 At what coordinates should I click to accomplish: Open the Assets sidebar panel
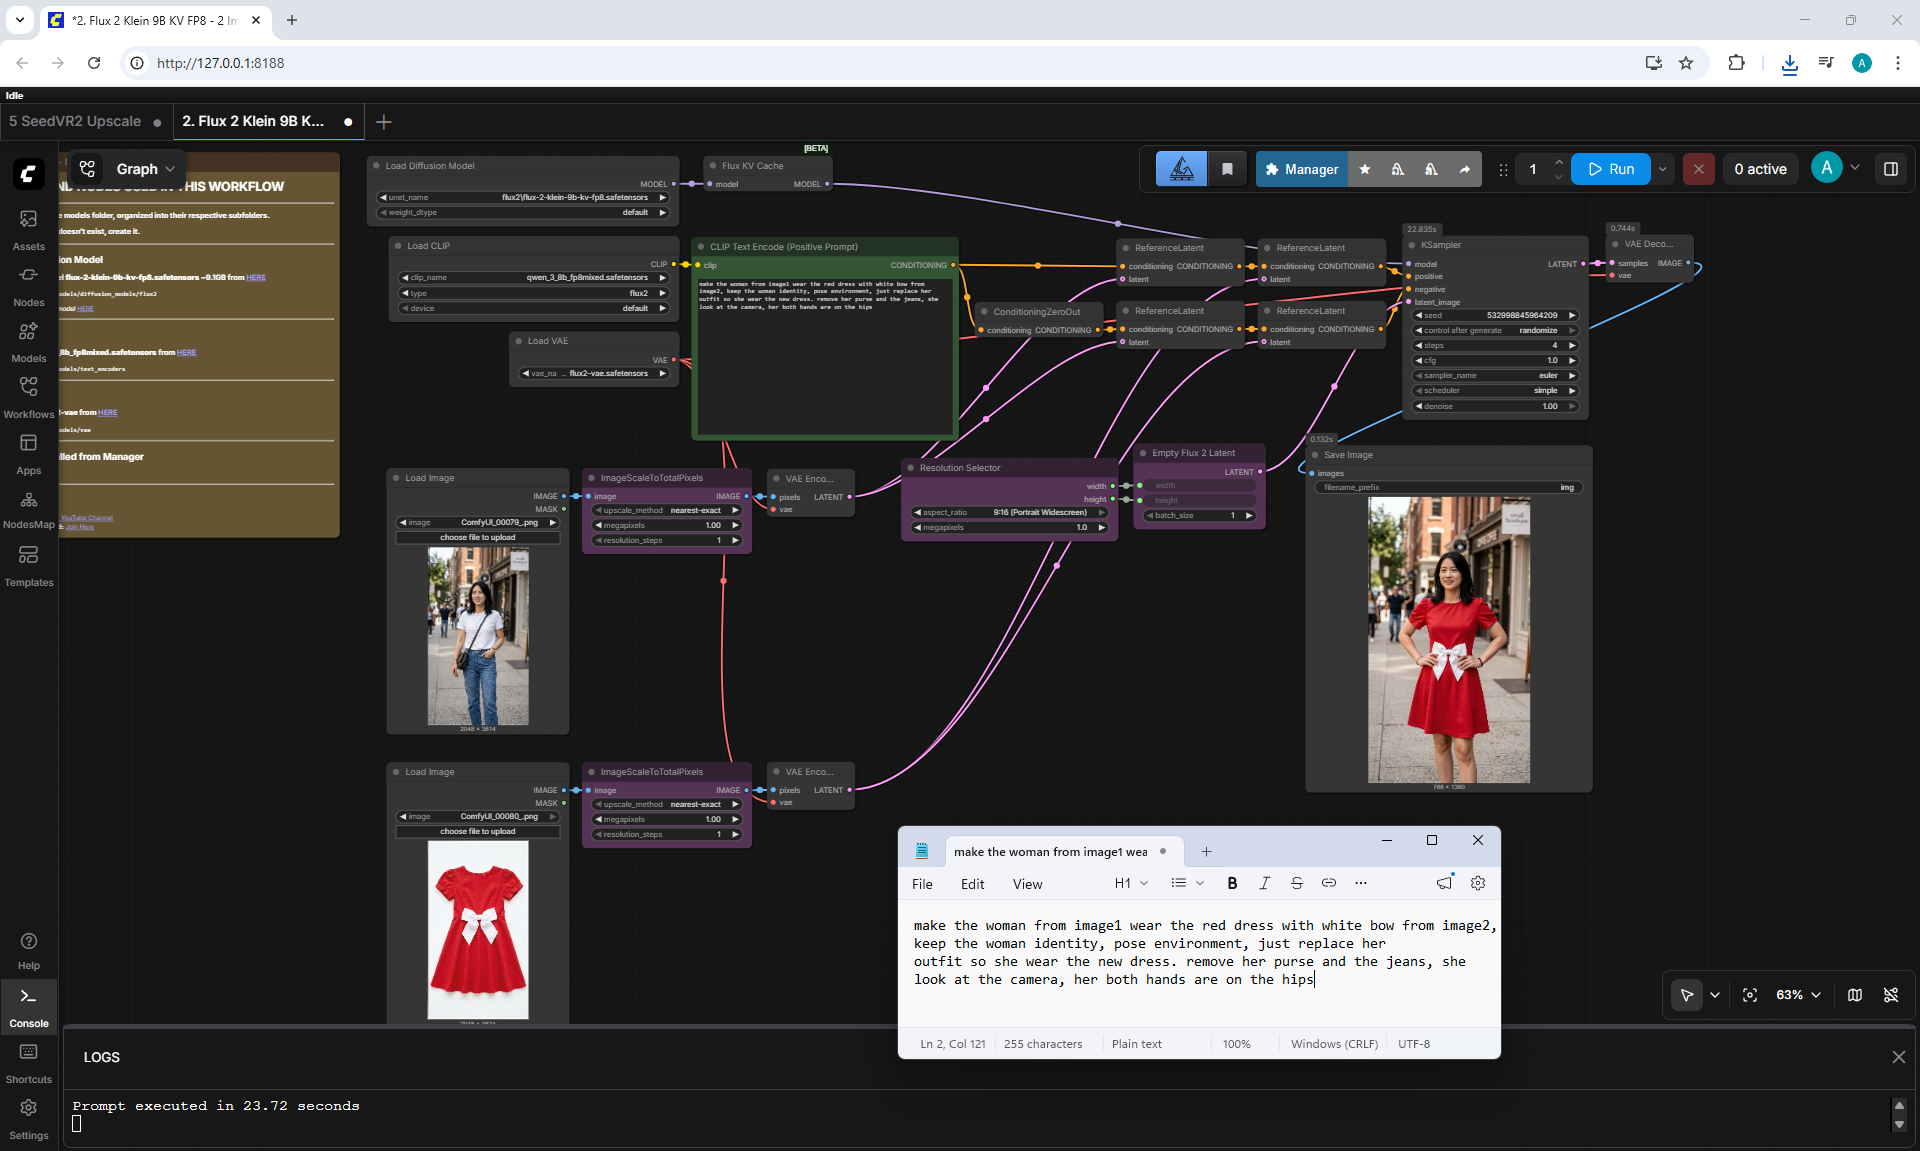point(29,230)
